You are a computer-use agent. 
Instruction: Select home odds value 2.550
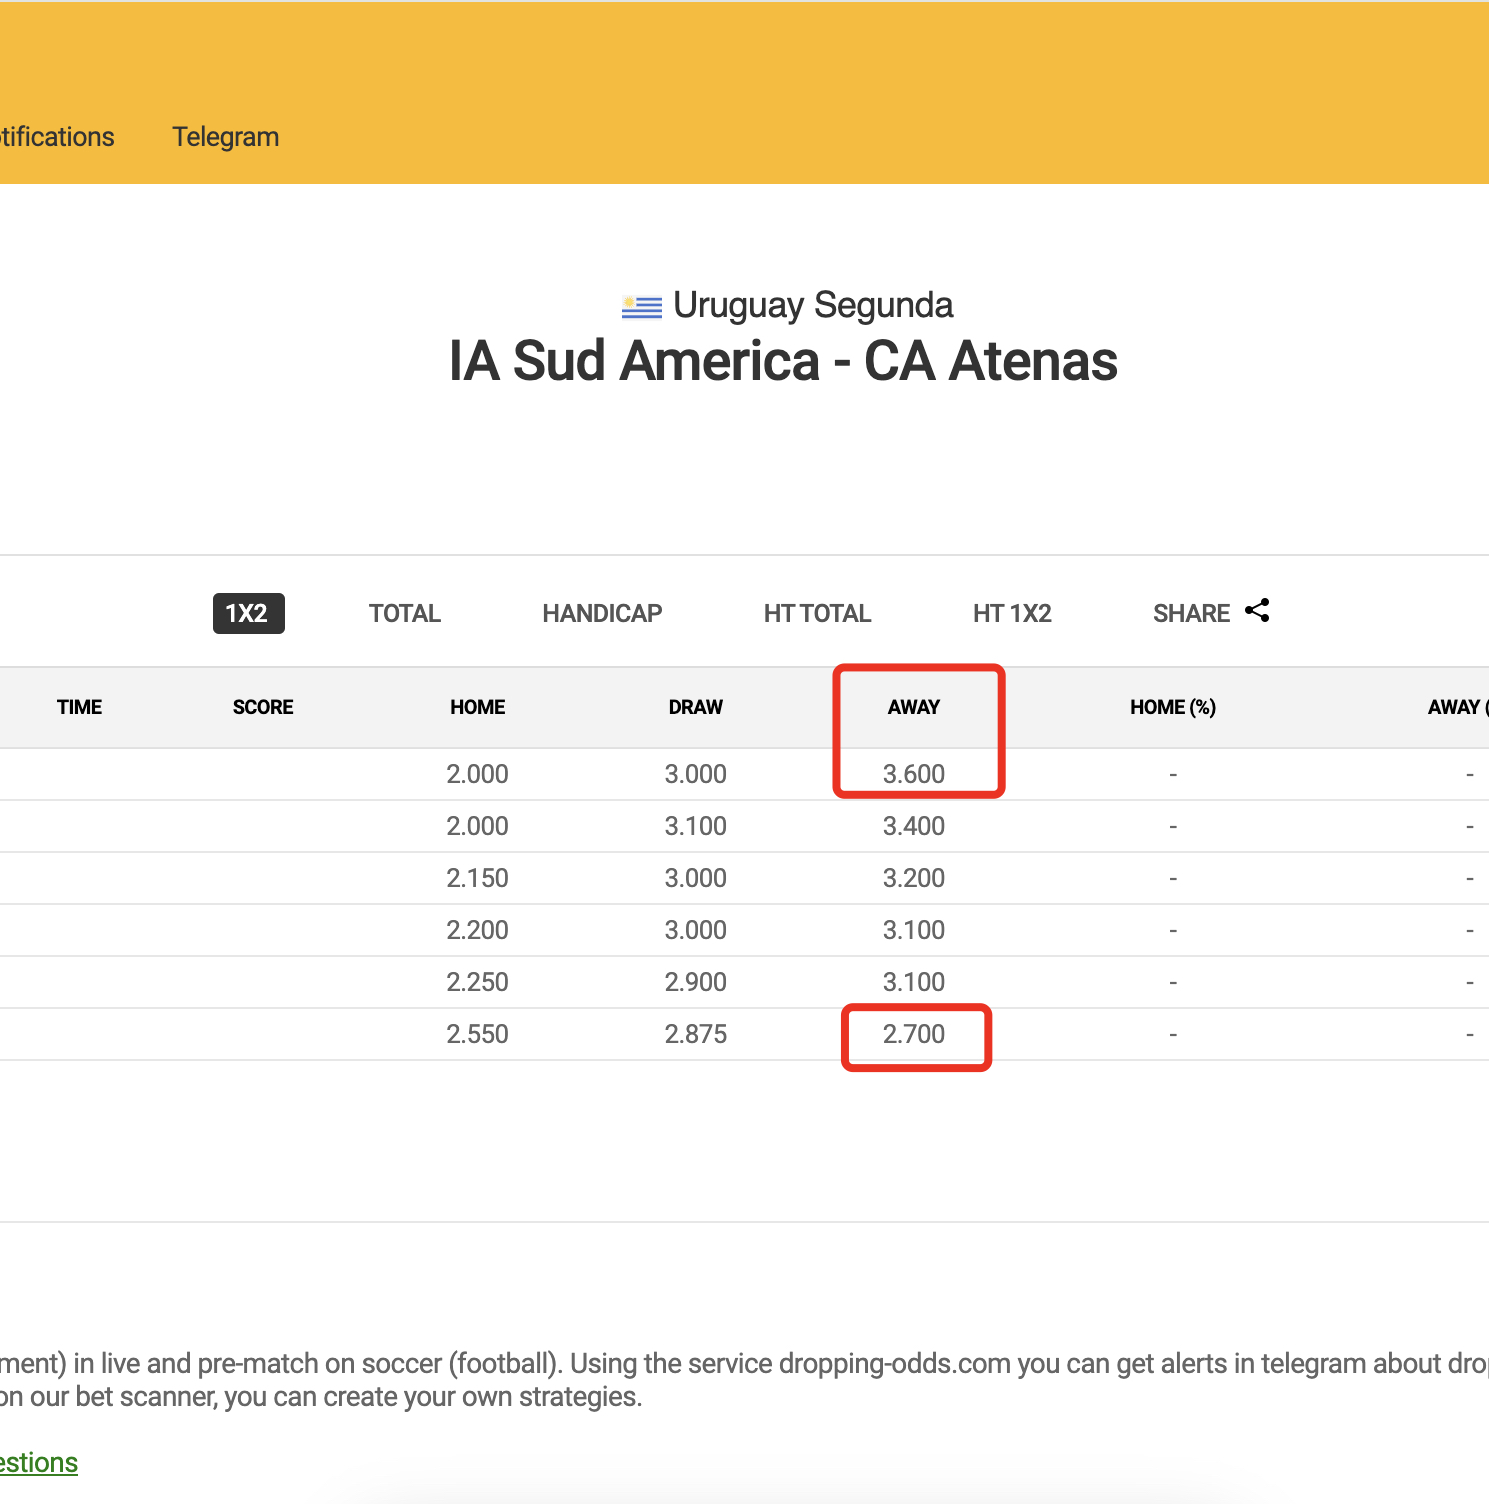478,1034
